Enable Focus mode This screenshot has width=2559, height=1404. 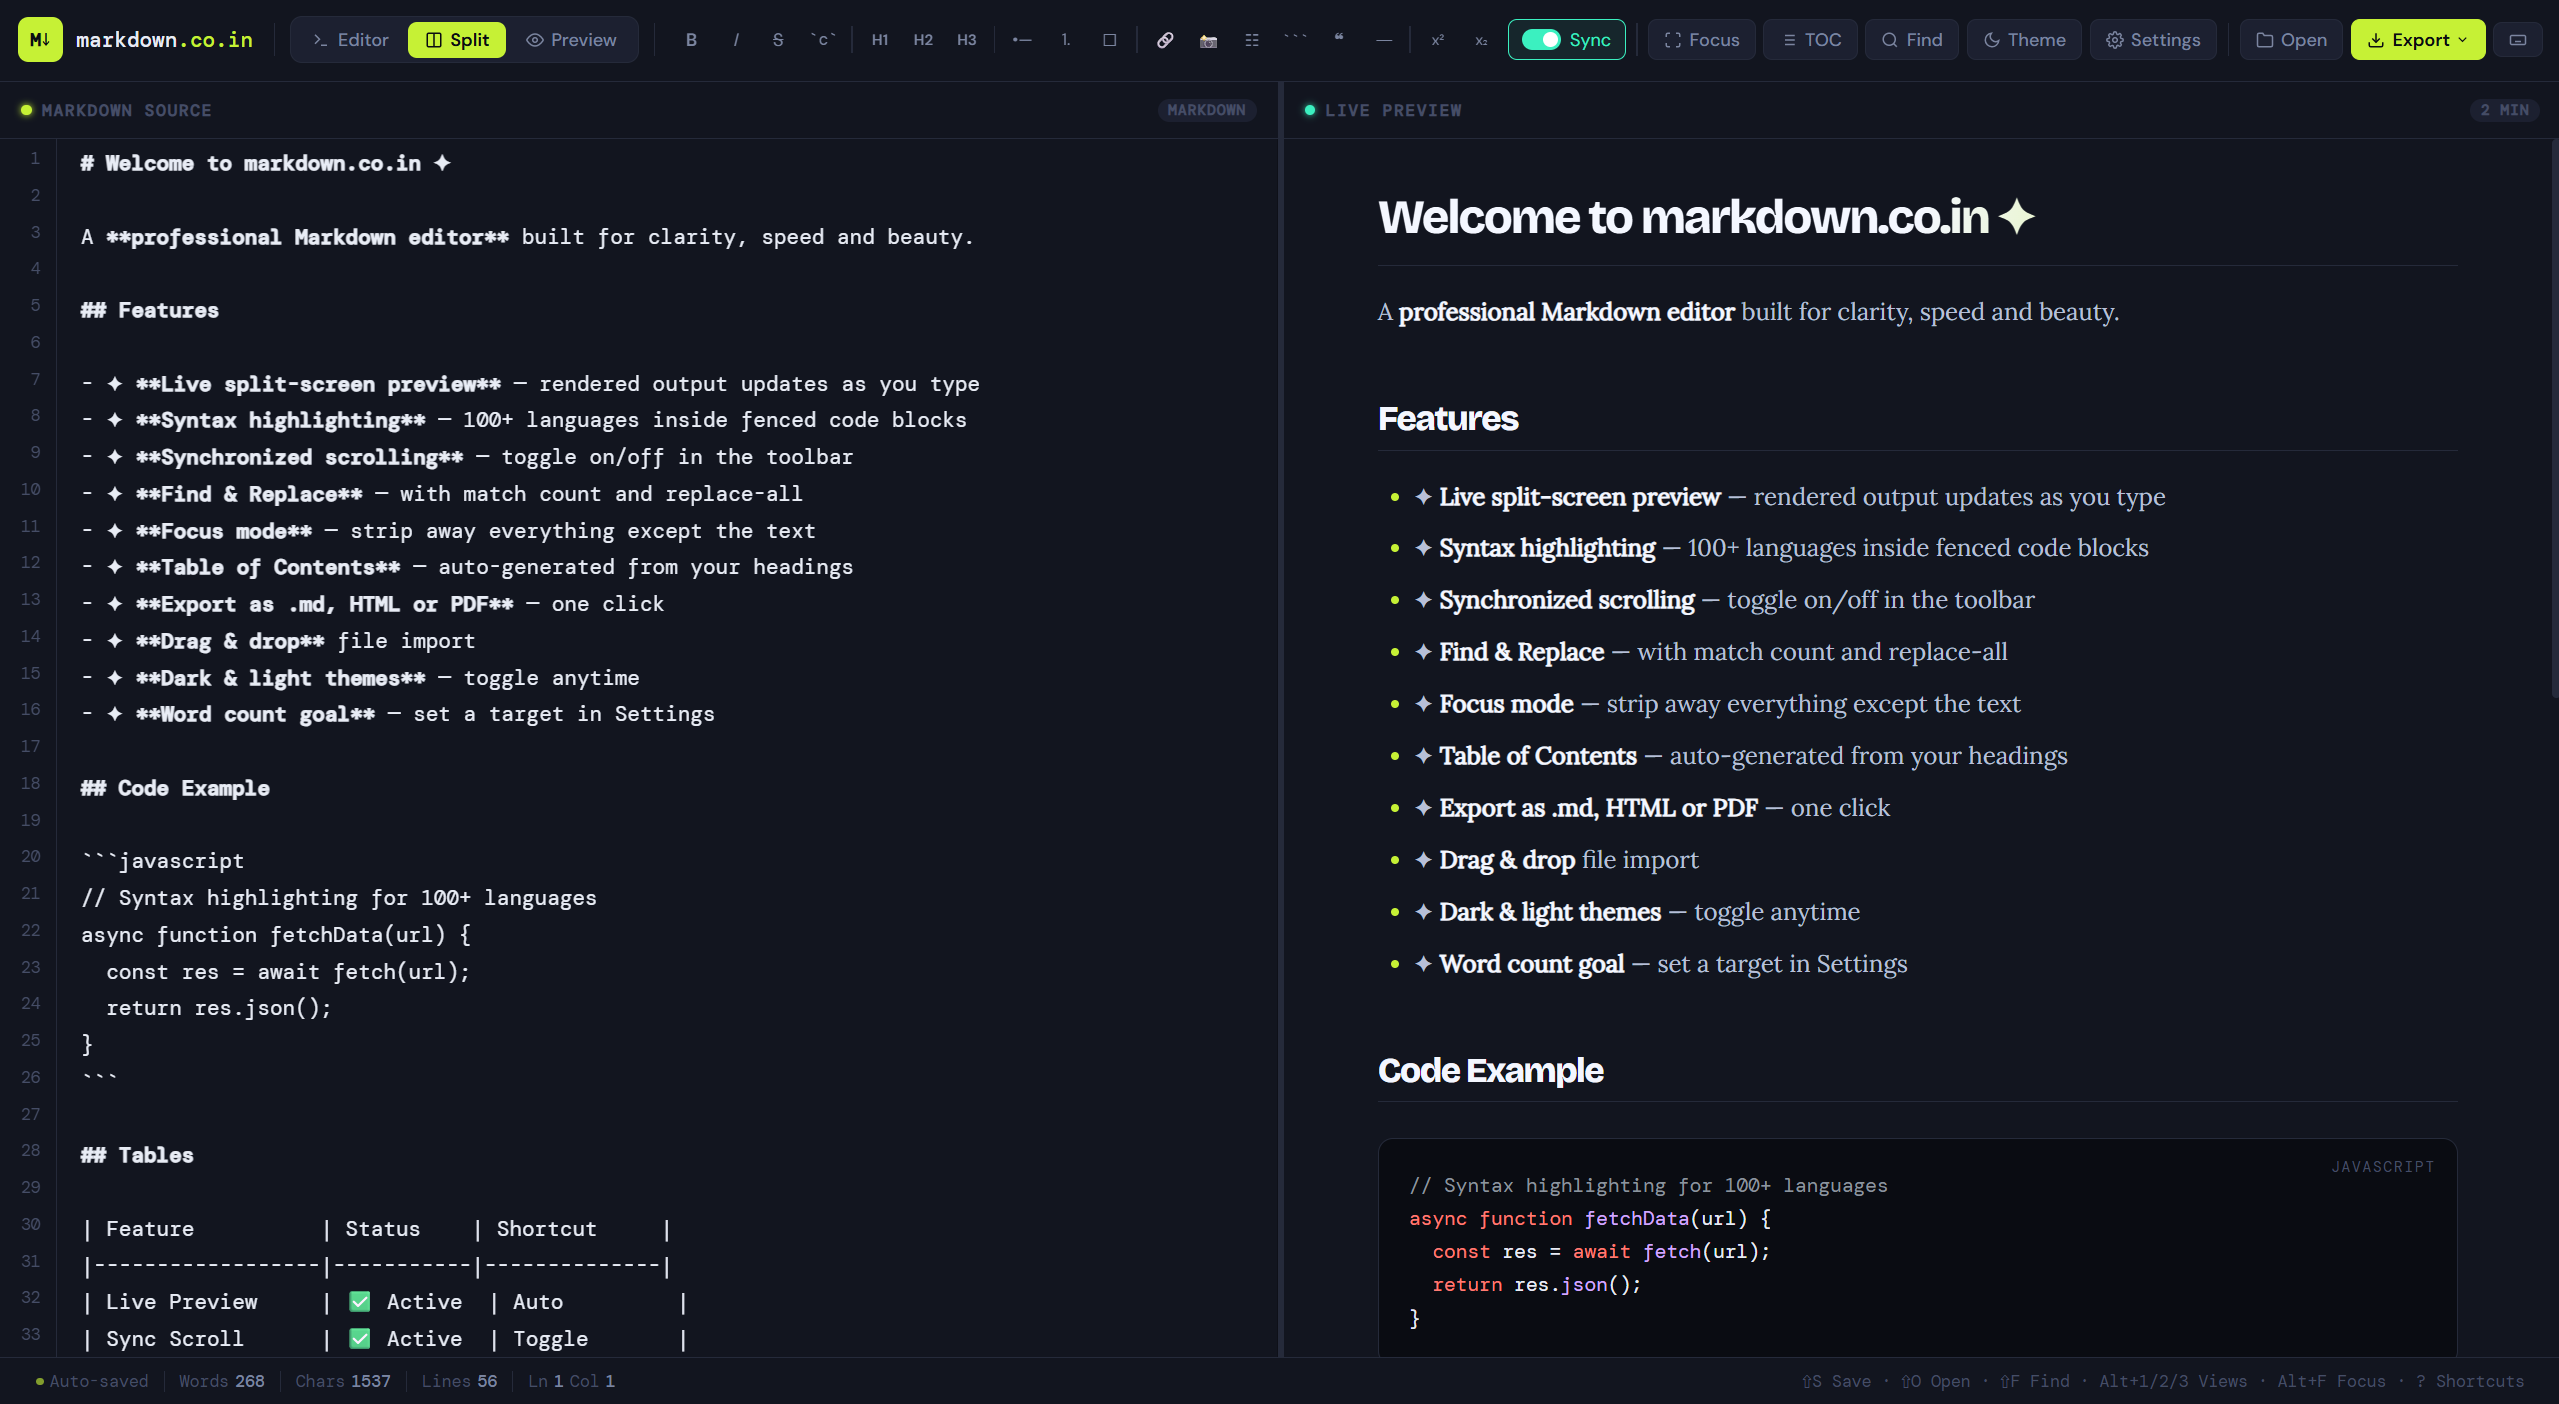pyautogui.click(x=1702, y=40)
